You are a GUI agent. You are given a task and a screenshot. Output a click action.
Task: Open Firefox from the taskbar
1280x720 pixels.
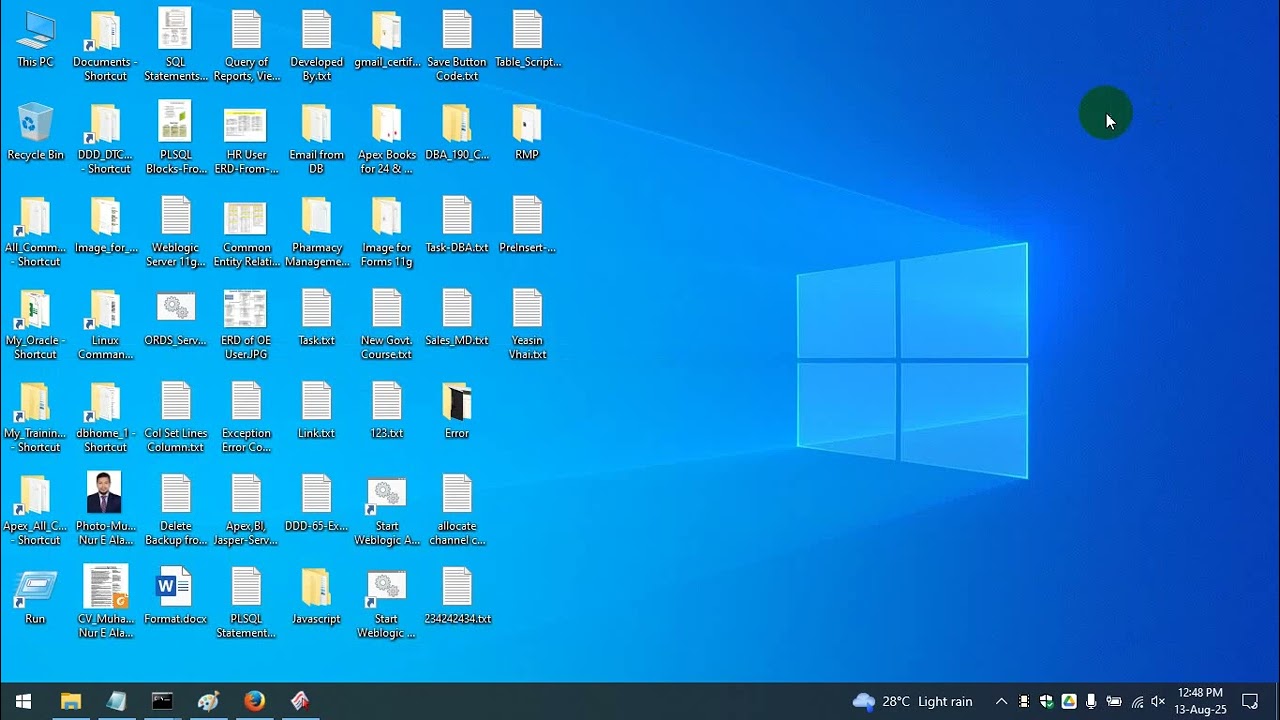pyautogui.click(x=254, y=701)
